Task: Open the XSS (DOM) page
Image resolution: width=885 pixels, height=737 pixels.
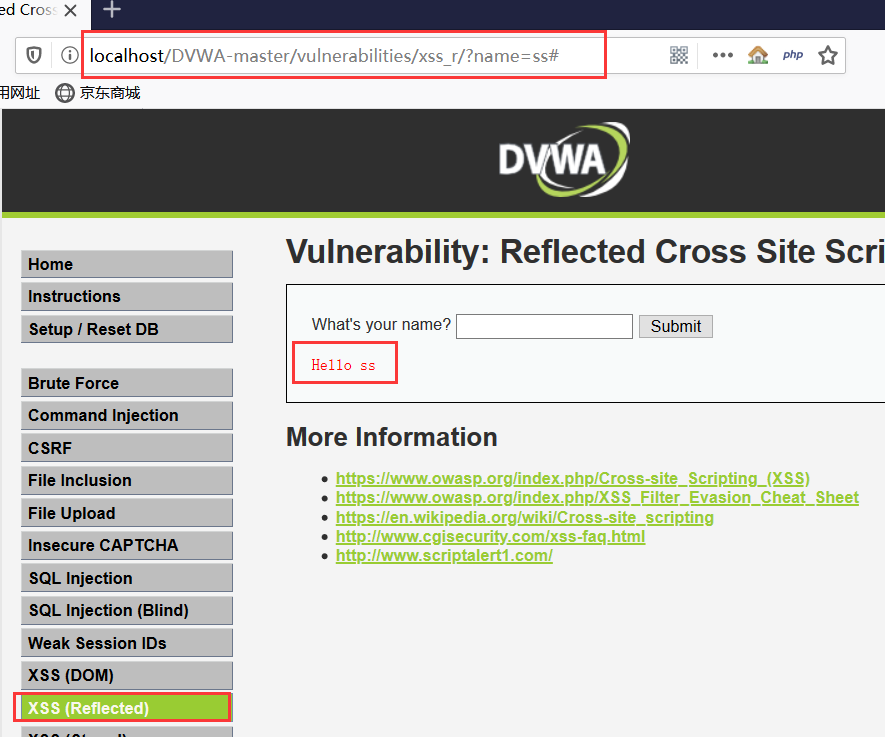Action: pos(127,675)
